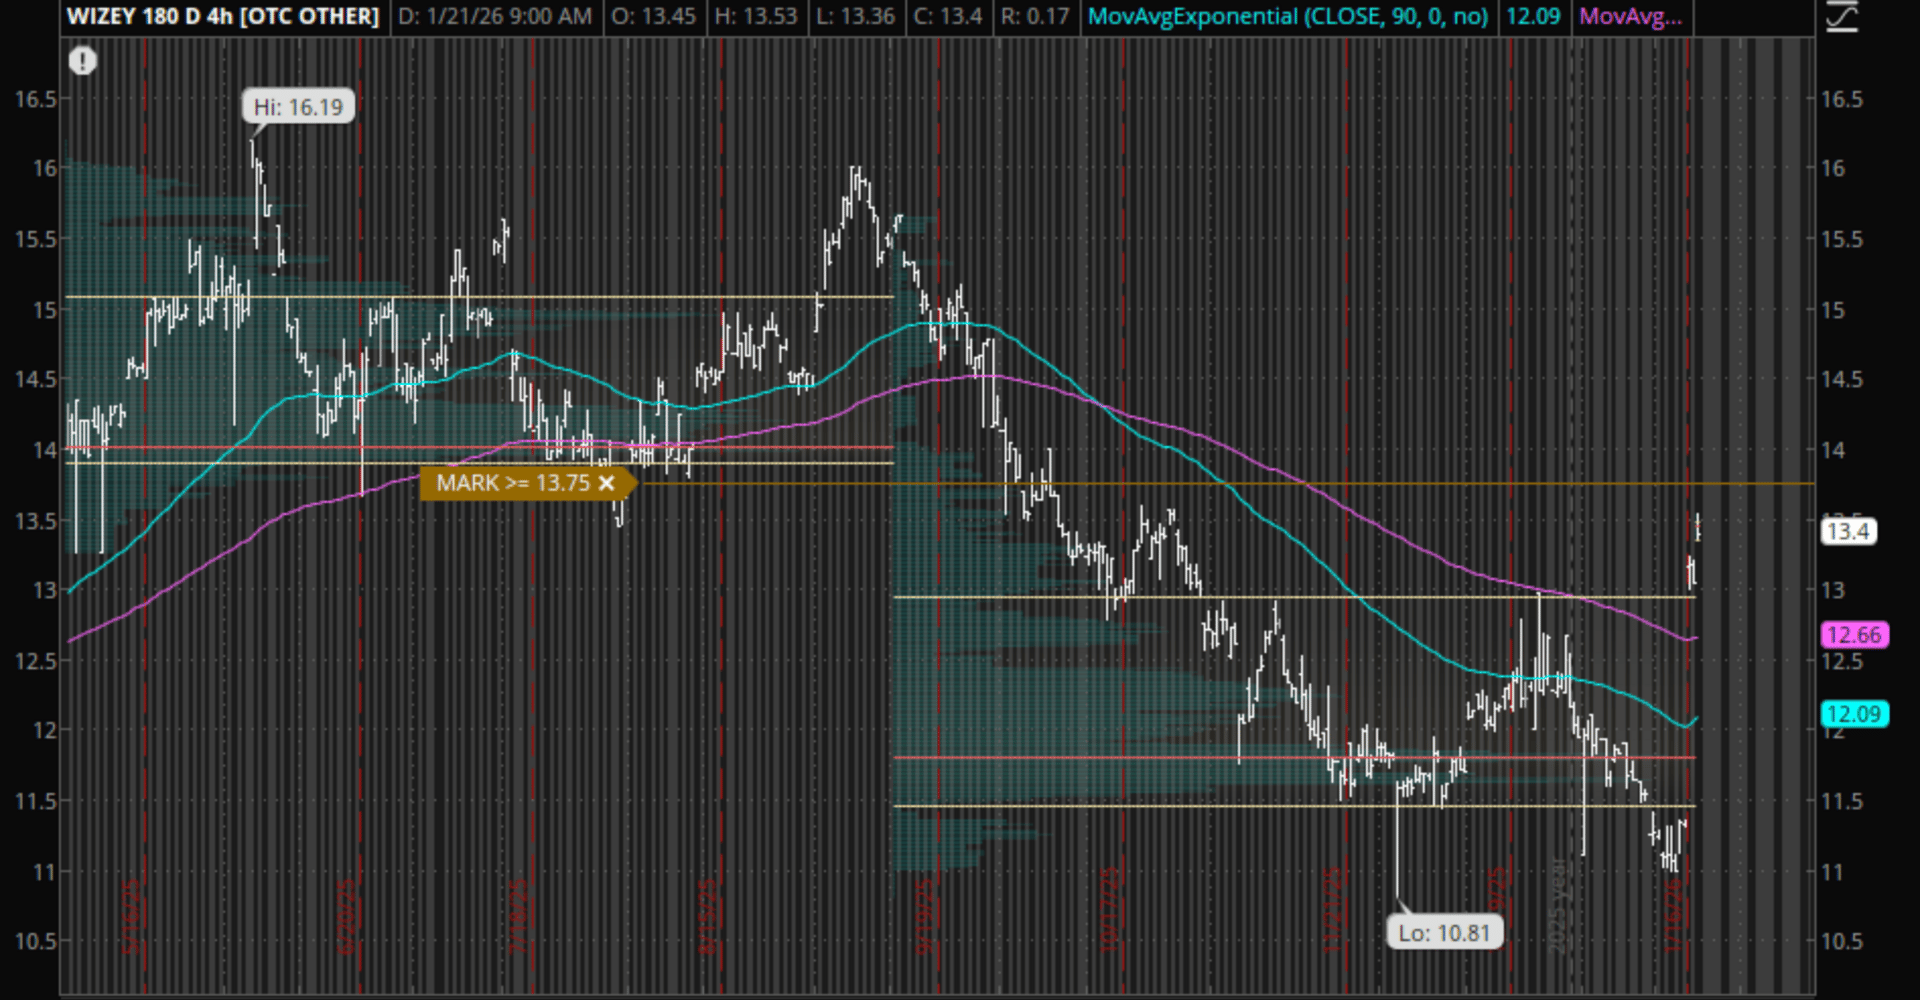Click the cyan 12.09 study value in header
Screen dimensions: 1920x1000
click(1533, 17)
